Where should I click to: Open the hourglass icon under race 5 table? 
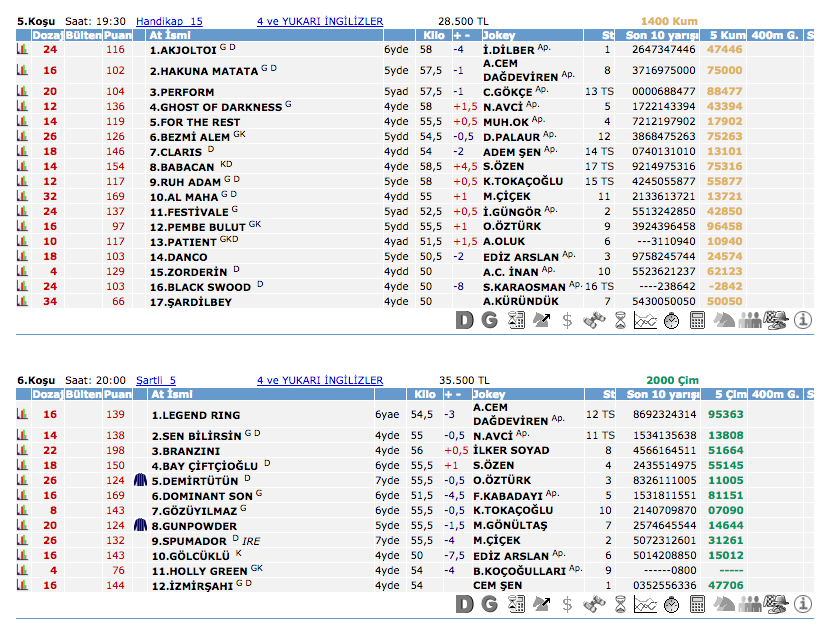pyautogui.click(x=620, y=320)
